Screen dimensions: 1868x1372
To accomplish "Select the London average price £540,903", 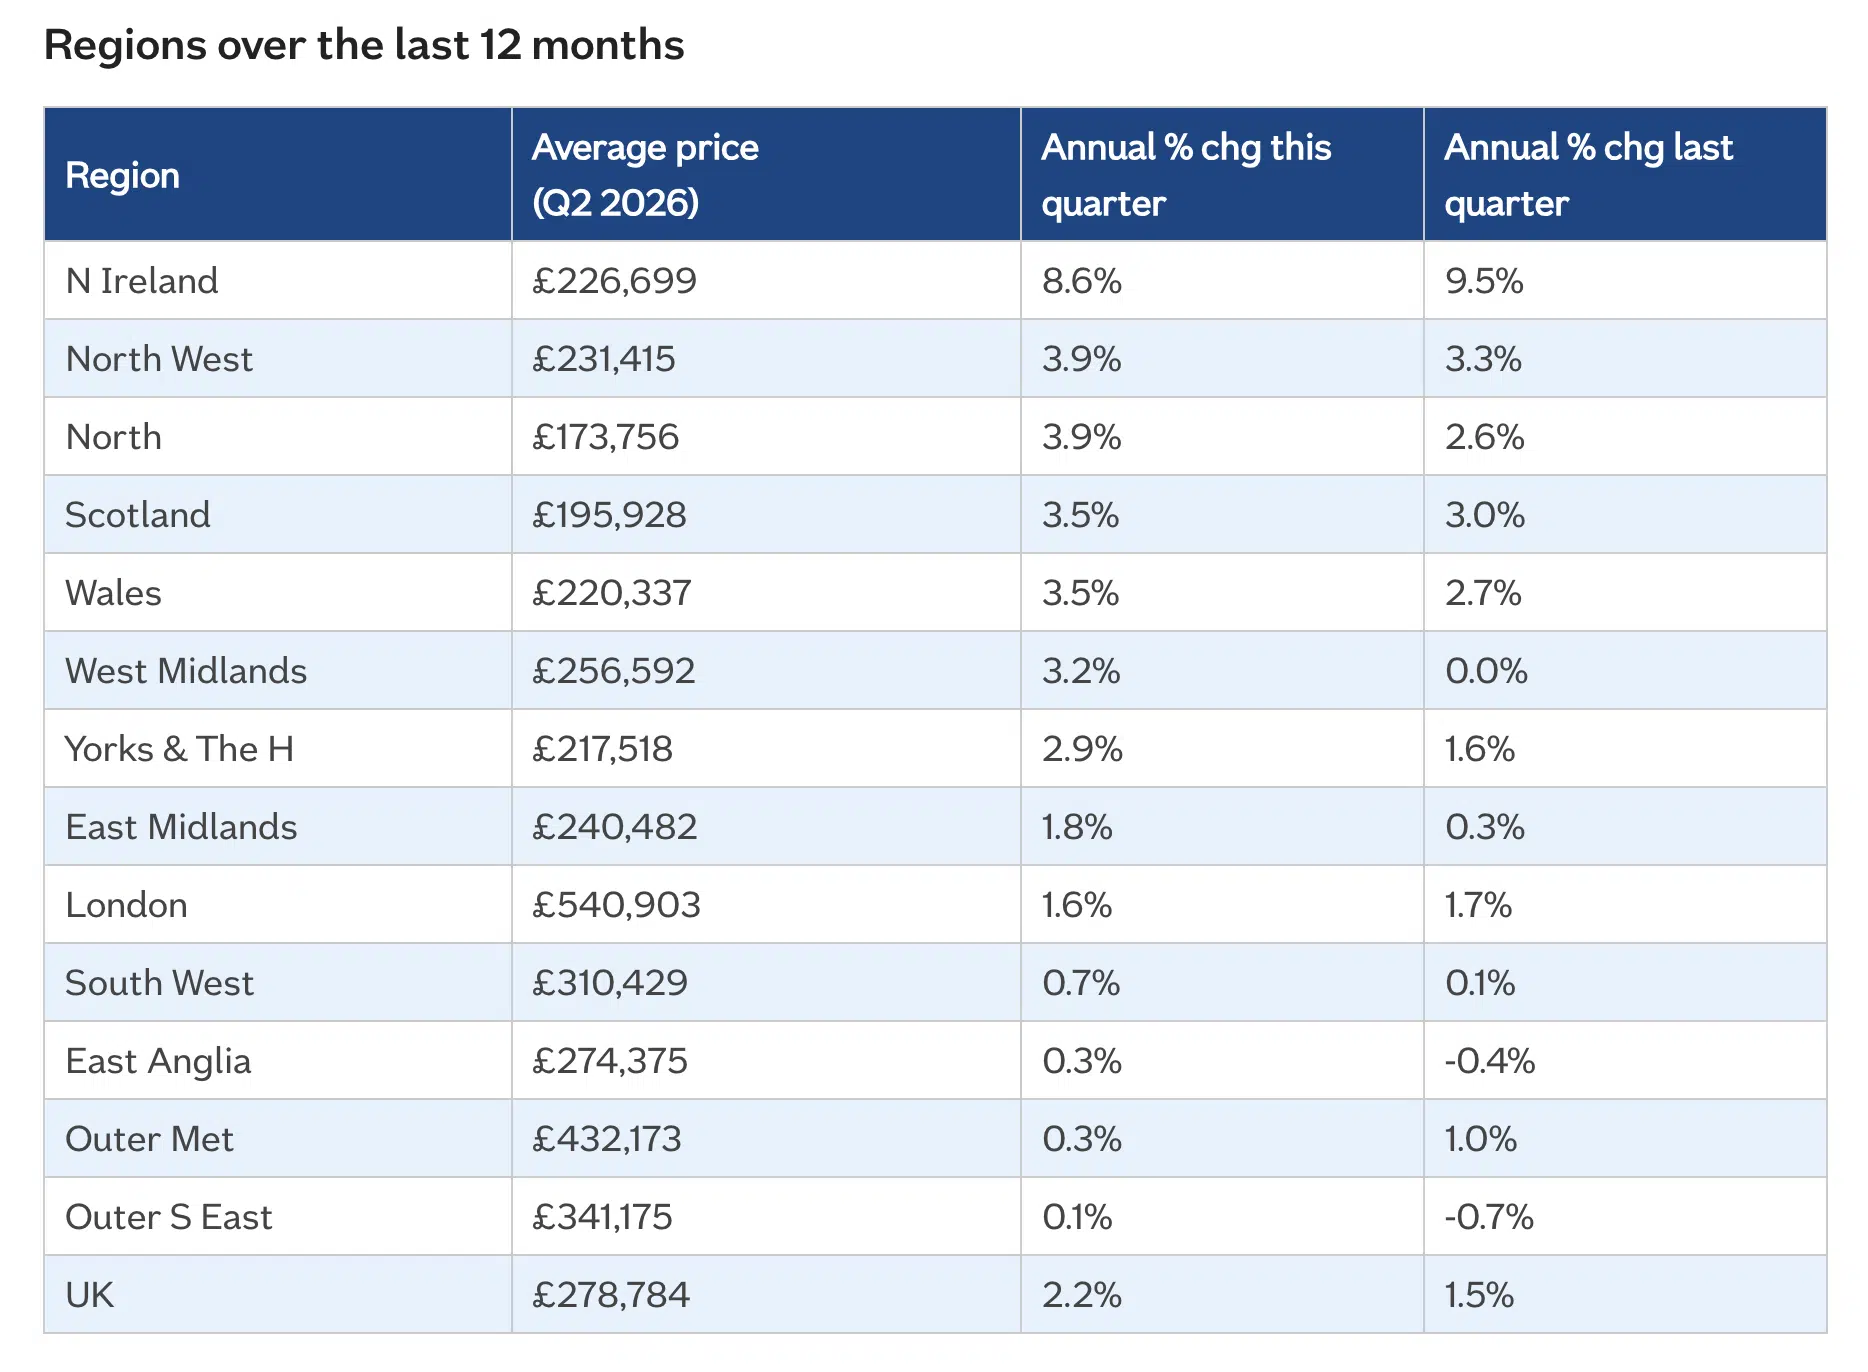I will (x=616, y=905).
